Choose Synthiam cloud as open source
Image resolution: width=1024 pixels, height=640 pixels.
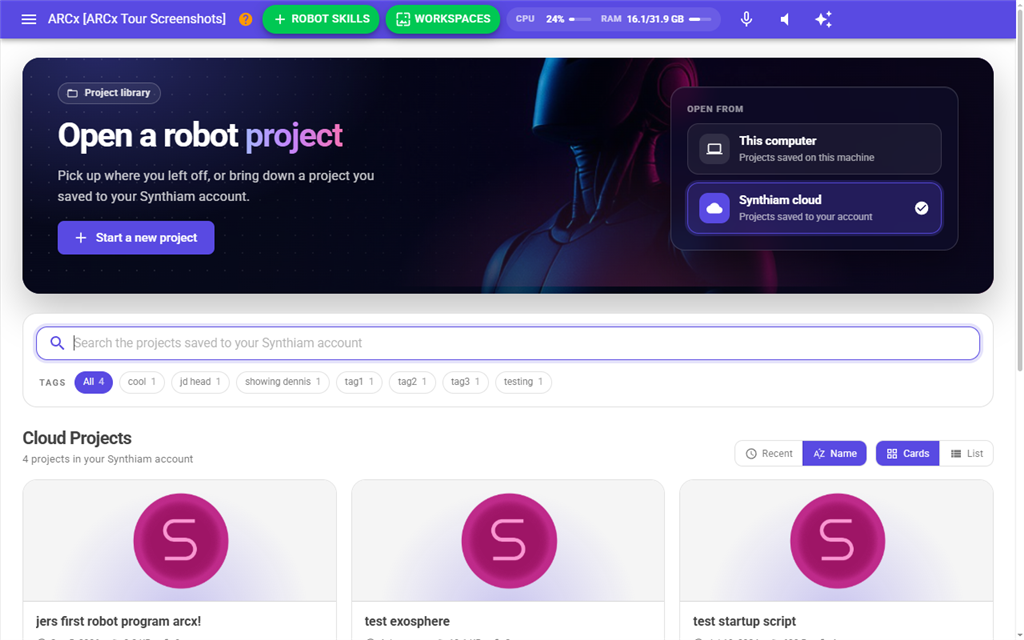[x=814, y=208]
